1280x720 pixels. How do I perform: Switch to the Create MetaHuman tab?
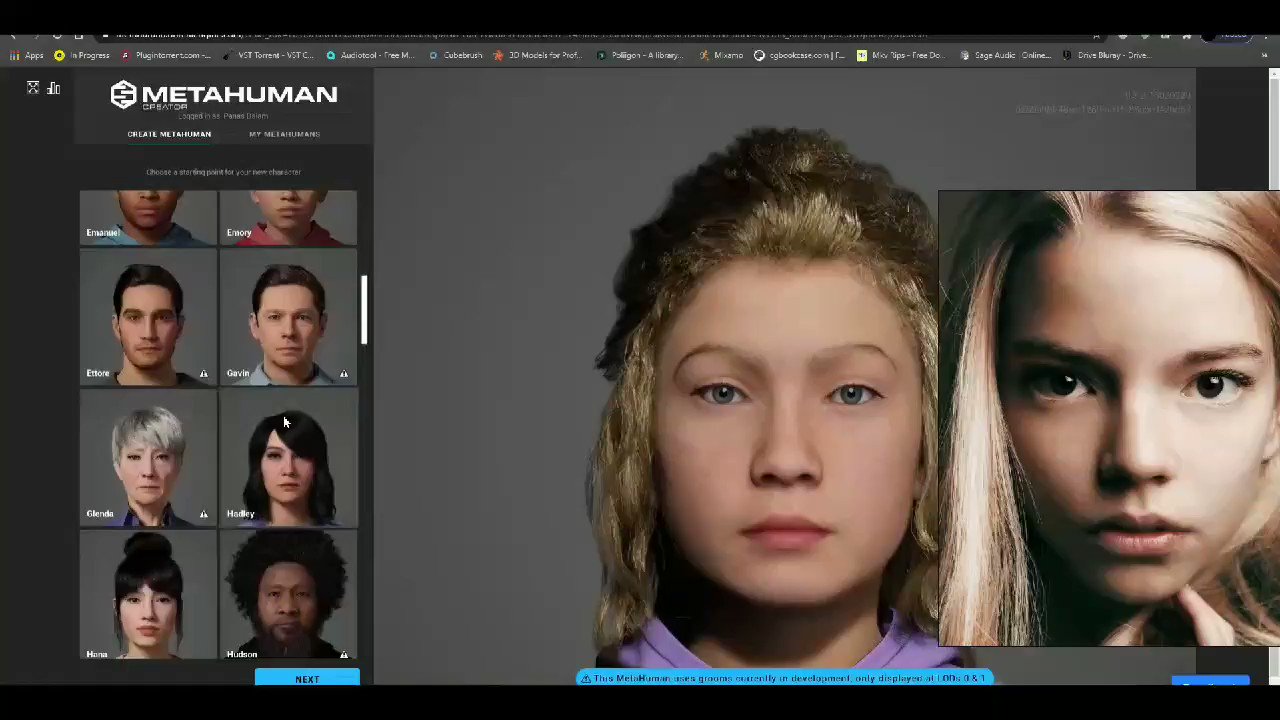tap(169, 134)
